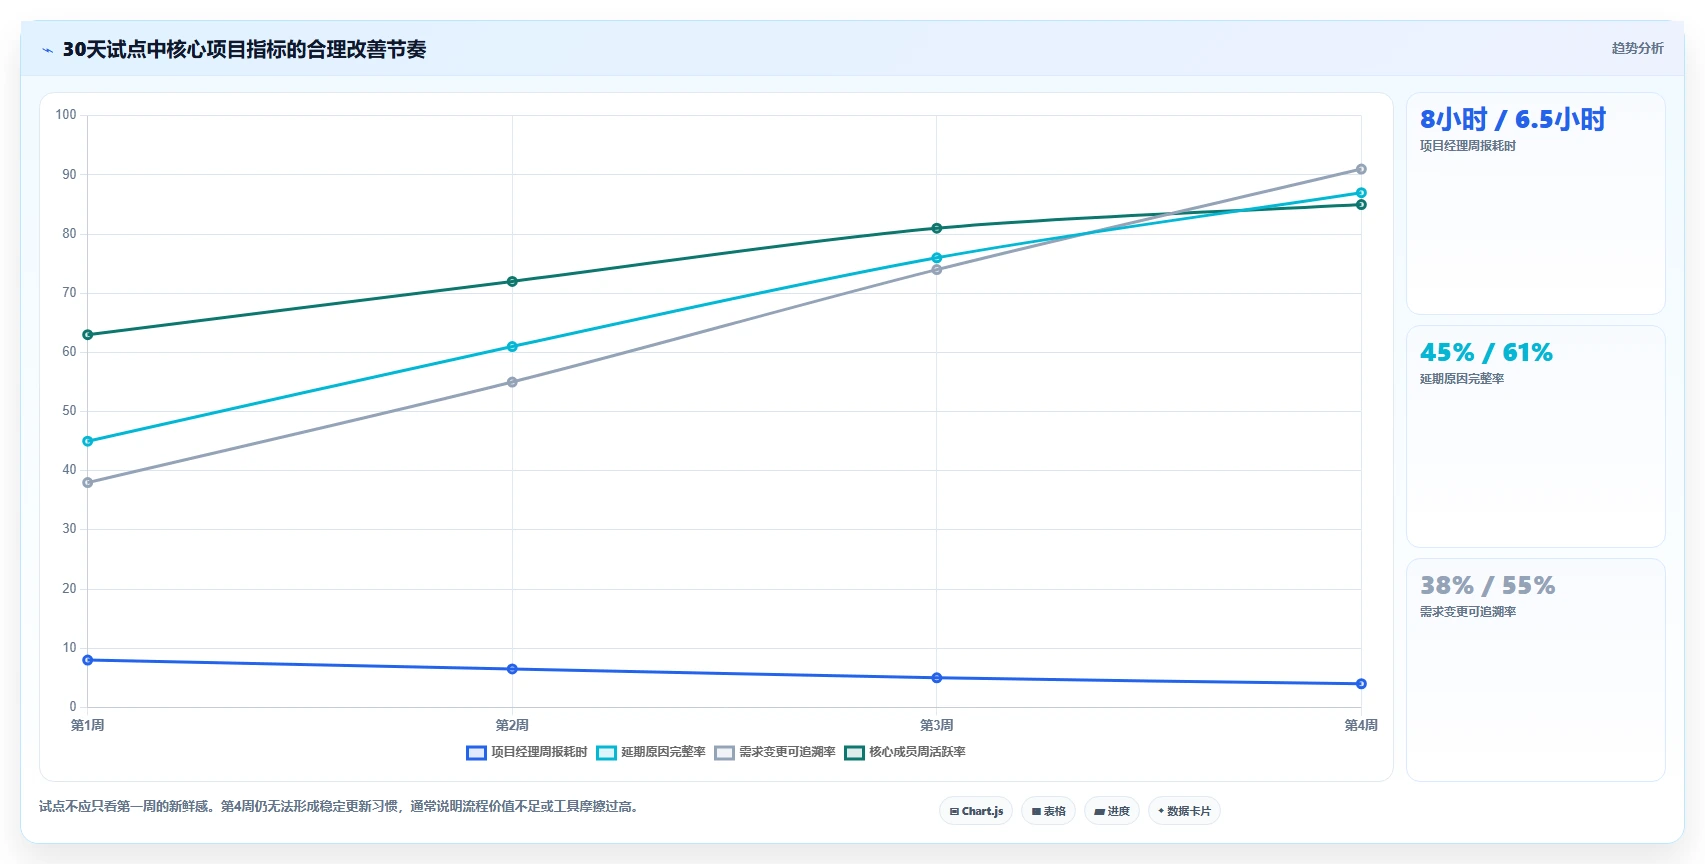The width and height of the screenshot is (1705, 864).
Task: Toggle the 项目经理周报耗时 legend item
Action: (527, 752)
